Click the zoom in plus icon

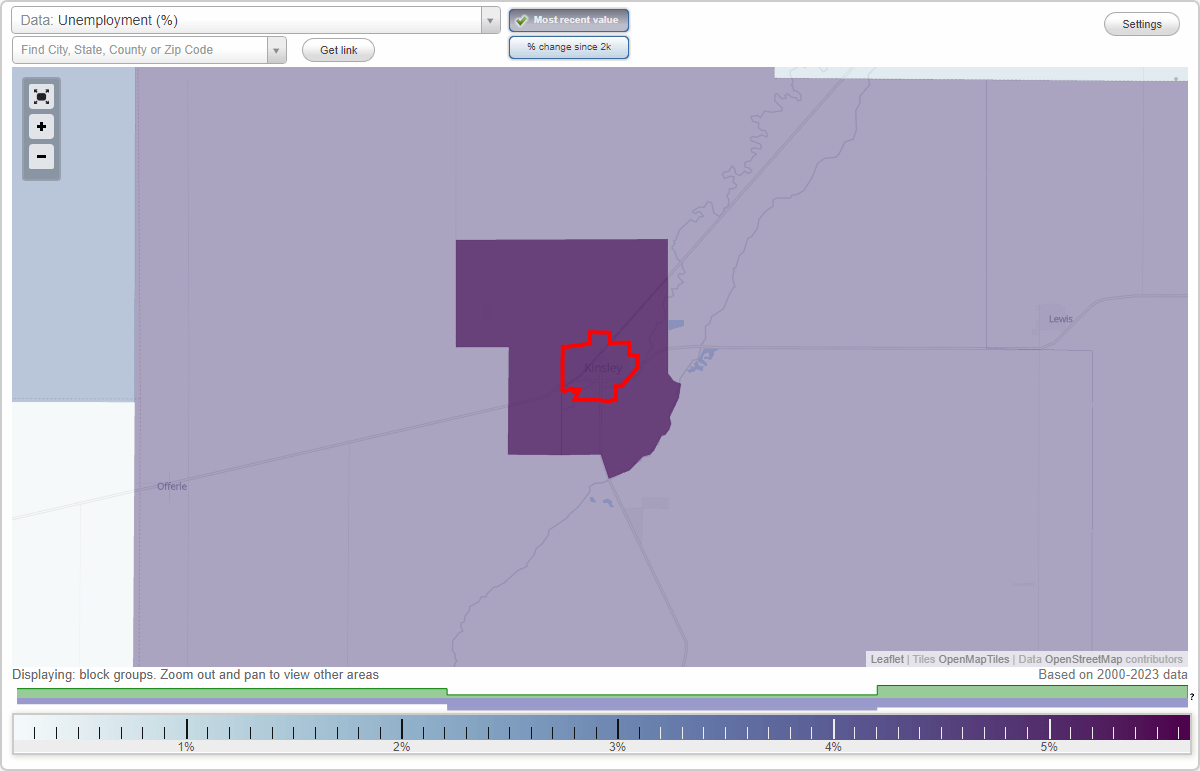(x=41, y=127)
